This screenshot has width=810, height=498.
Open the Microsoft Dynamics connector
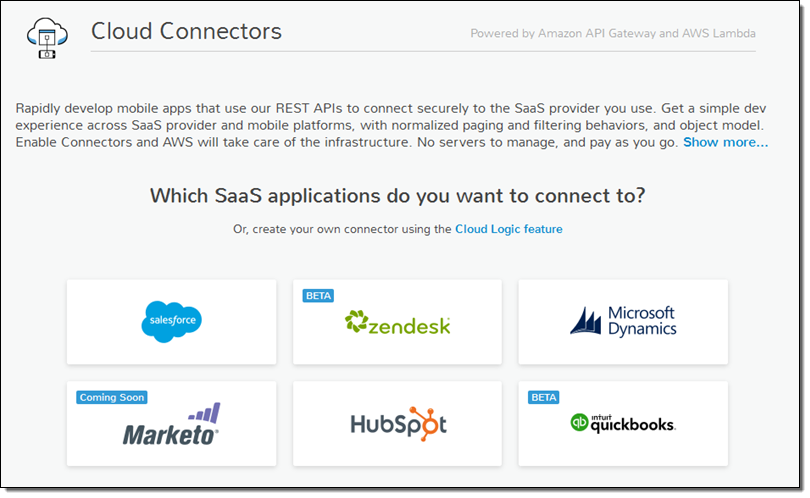tap(622, 322)
